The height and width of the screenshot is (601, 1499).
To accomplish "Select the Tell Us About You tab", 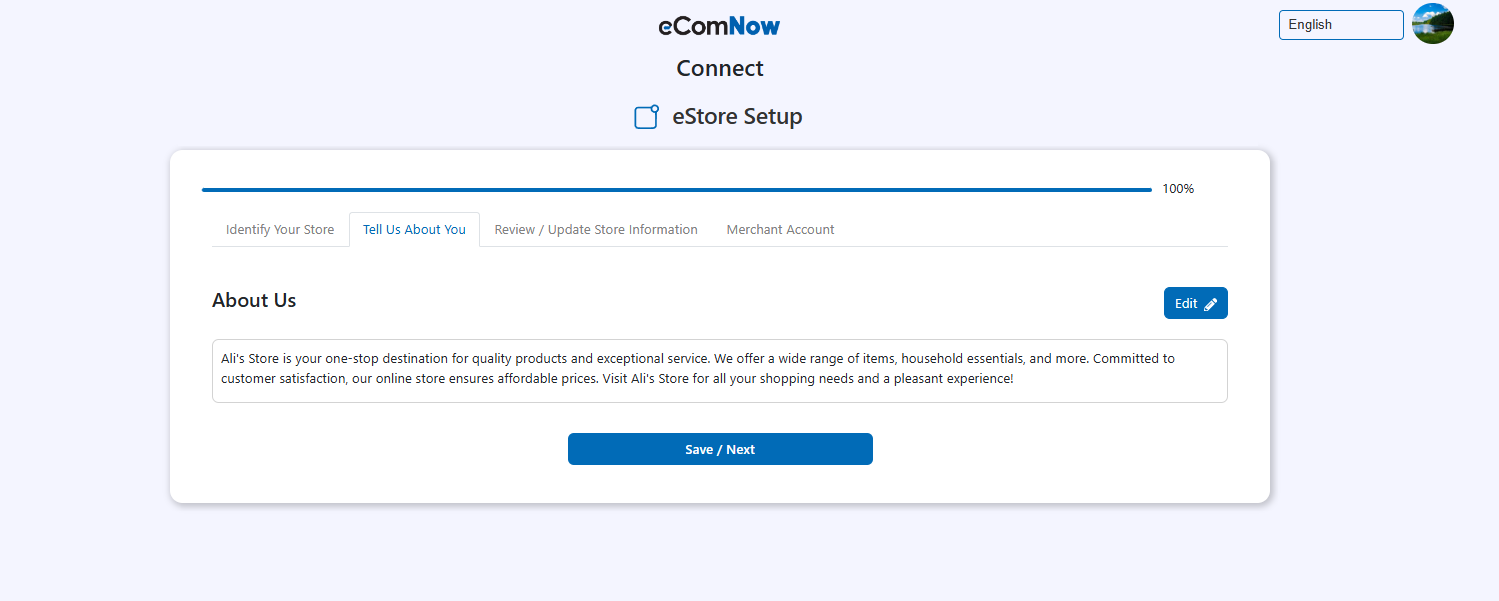I will click(414, 230).
